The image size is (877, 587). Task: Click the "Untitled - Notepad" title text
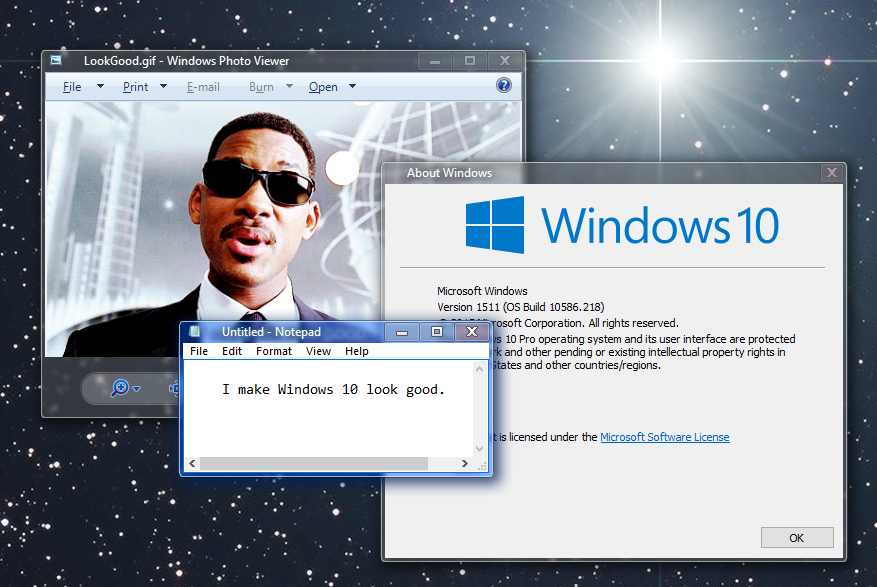point(271,332)
